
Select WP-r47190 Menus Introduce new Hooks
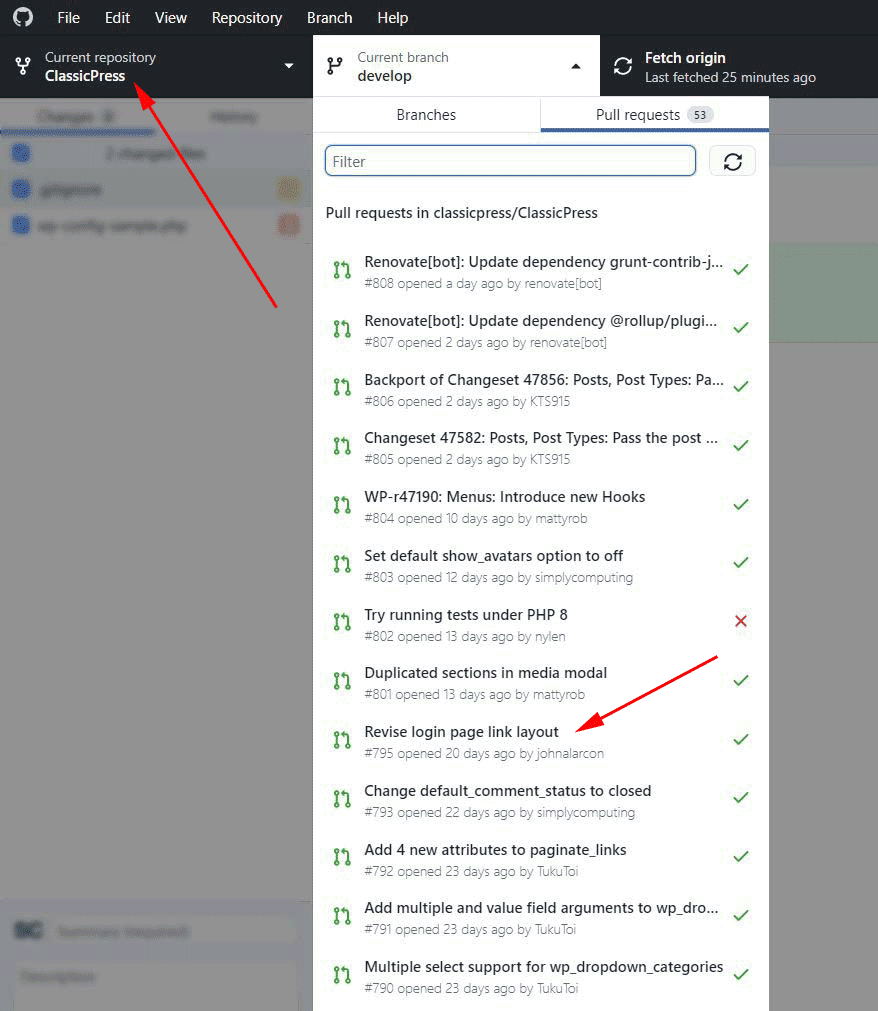click(x=541, y=506)
